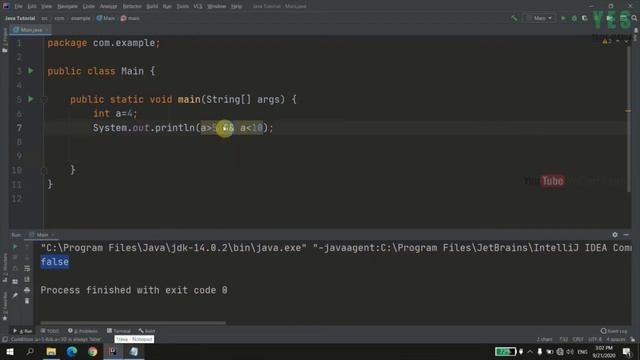
Task: Open the Windows Start menu
Action: [9, 351]
